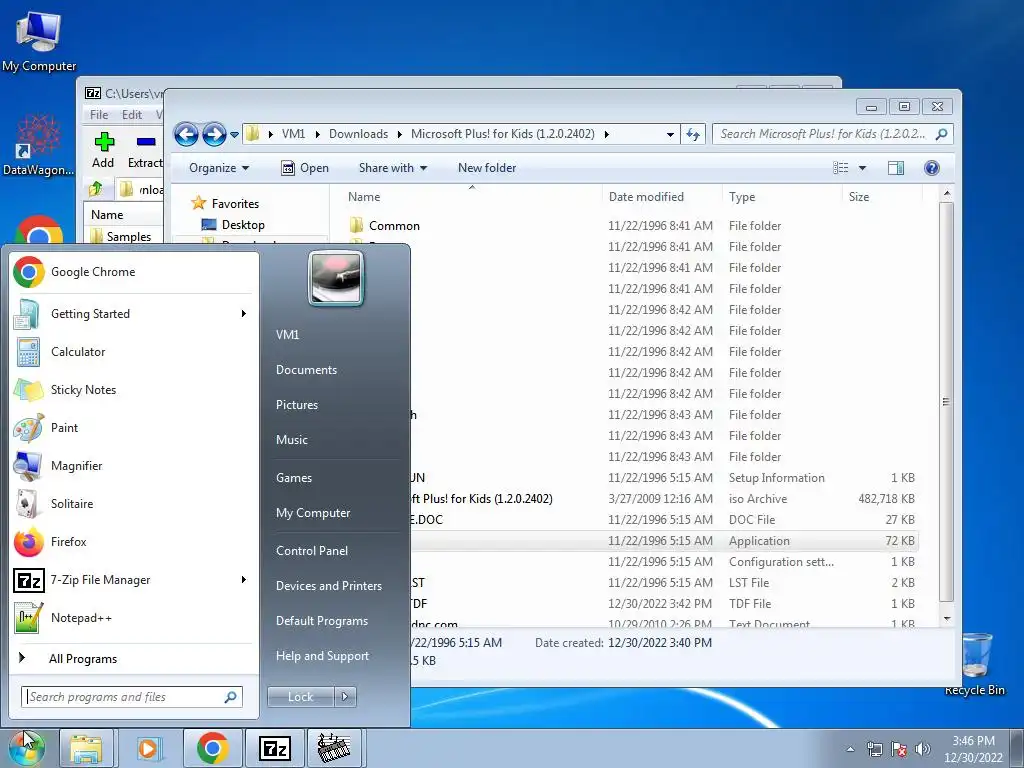This screenshot has width=1024, height=768.
Task: Focus Search Microsoft Plus! for Kids box
Action: pos(833,135)
